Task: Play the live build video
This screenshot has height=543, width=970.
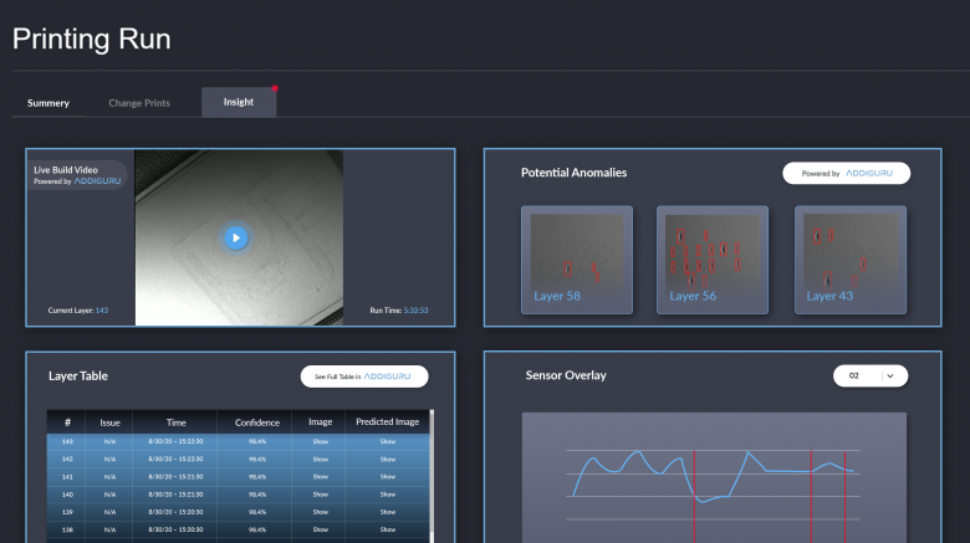Action: (x=235, y=238)
